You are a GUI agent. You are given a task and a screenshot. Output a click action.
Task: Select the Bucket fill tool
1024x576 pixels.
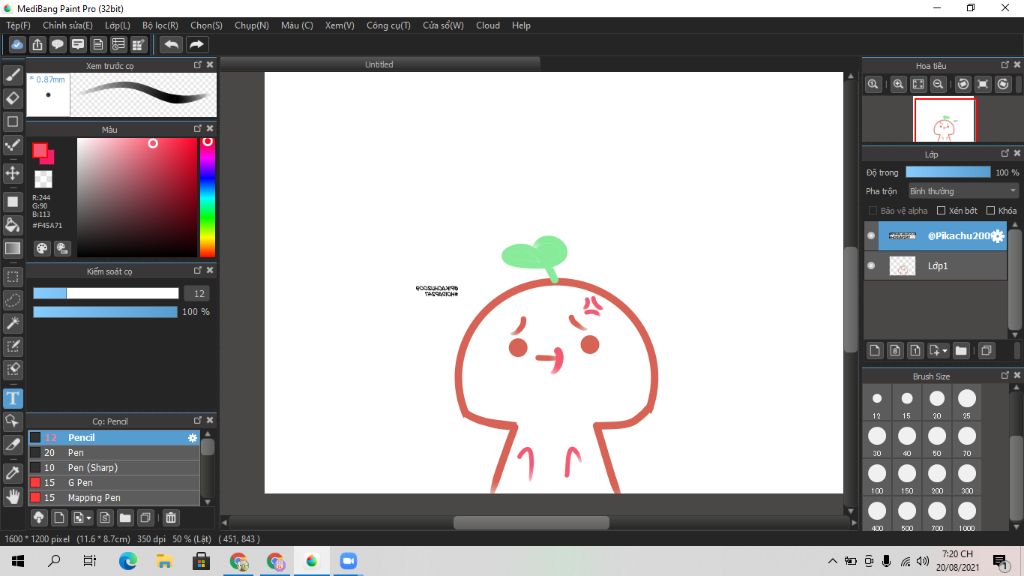12,225
